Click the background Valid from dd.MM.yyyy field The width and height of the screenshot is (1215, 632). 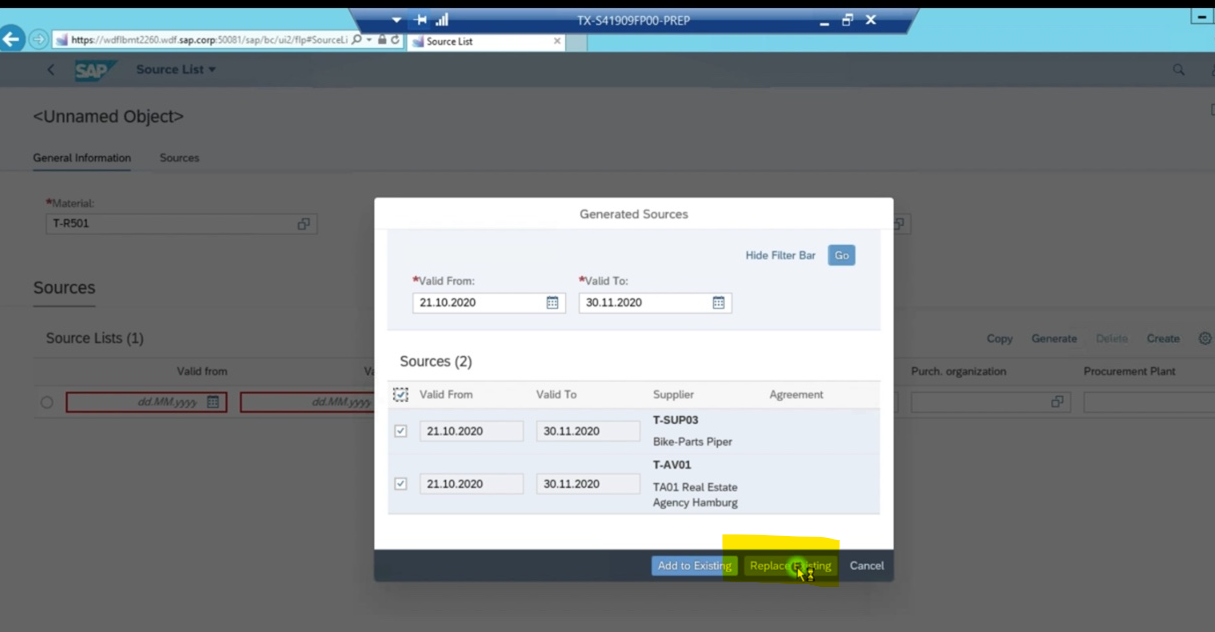point(146,402)
